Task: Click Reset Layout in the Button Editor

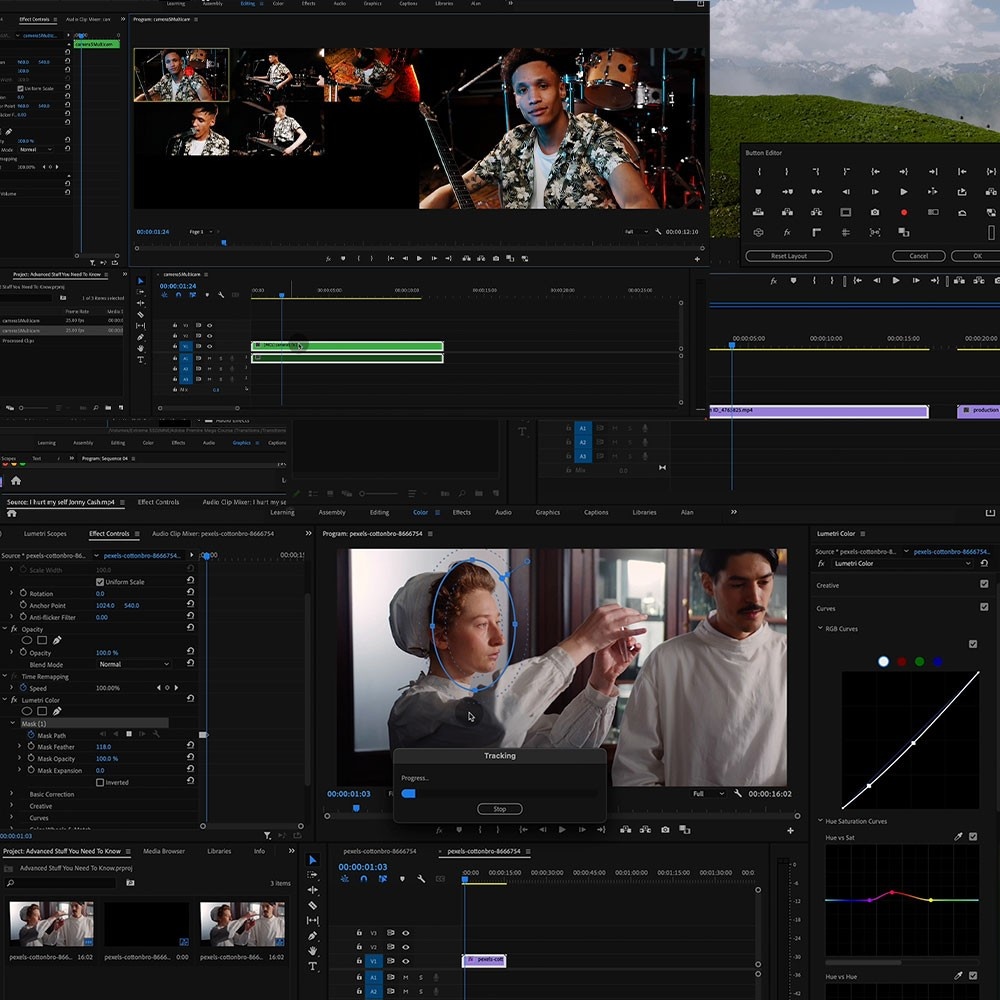Action: tap(788, 256)
